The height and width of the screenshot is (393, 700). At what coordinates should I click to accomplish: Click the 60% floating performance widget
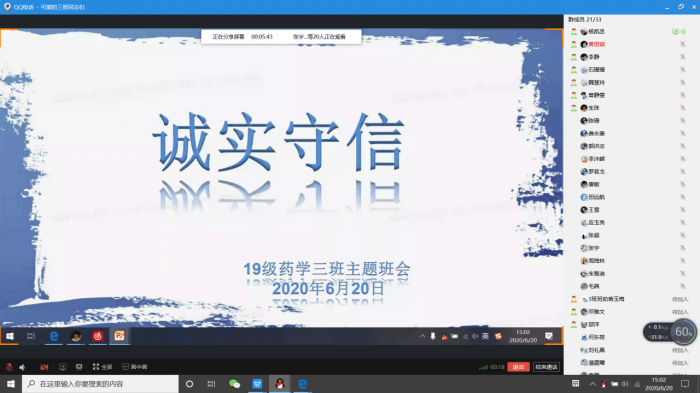click(683, 332)
